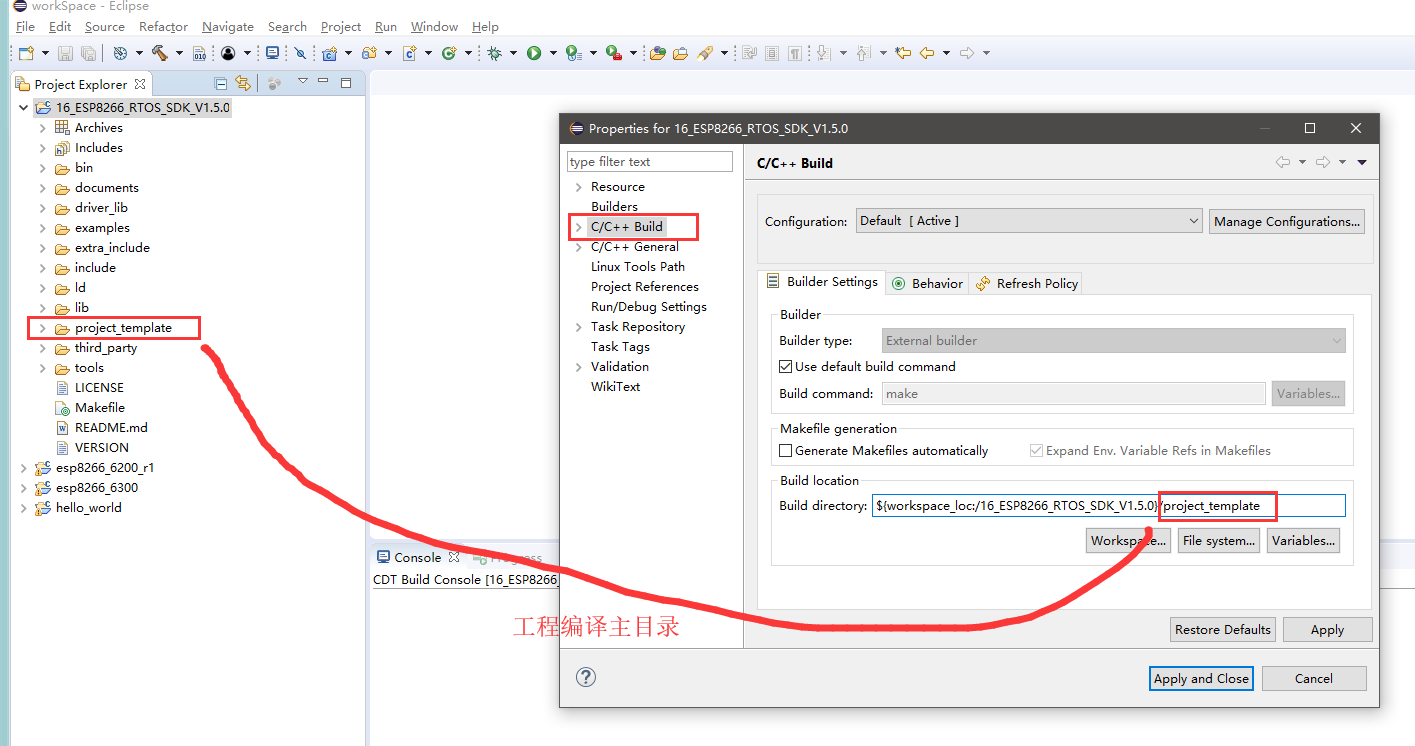
Task: Click the Cancel button
Action: click(x=1314, y=678)
